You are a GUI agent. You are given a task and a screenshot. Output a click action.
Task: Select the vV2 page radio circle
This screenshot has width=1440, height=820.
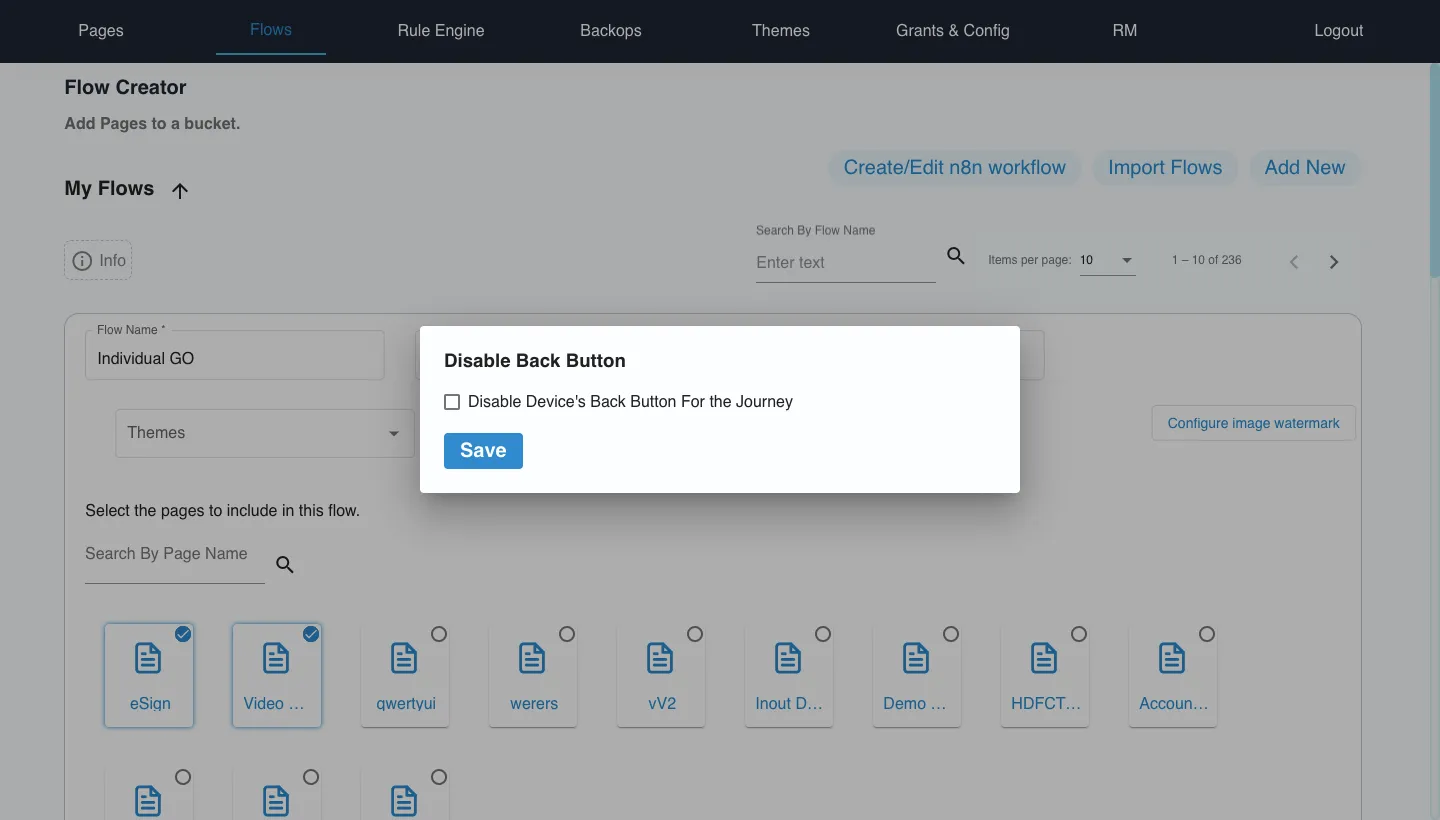pos(695,634)
